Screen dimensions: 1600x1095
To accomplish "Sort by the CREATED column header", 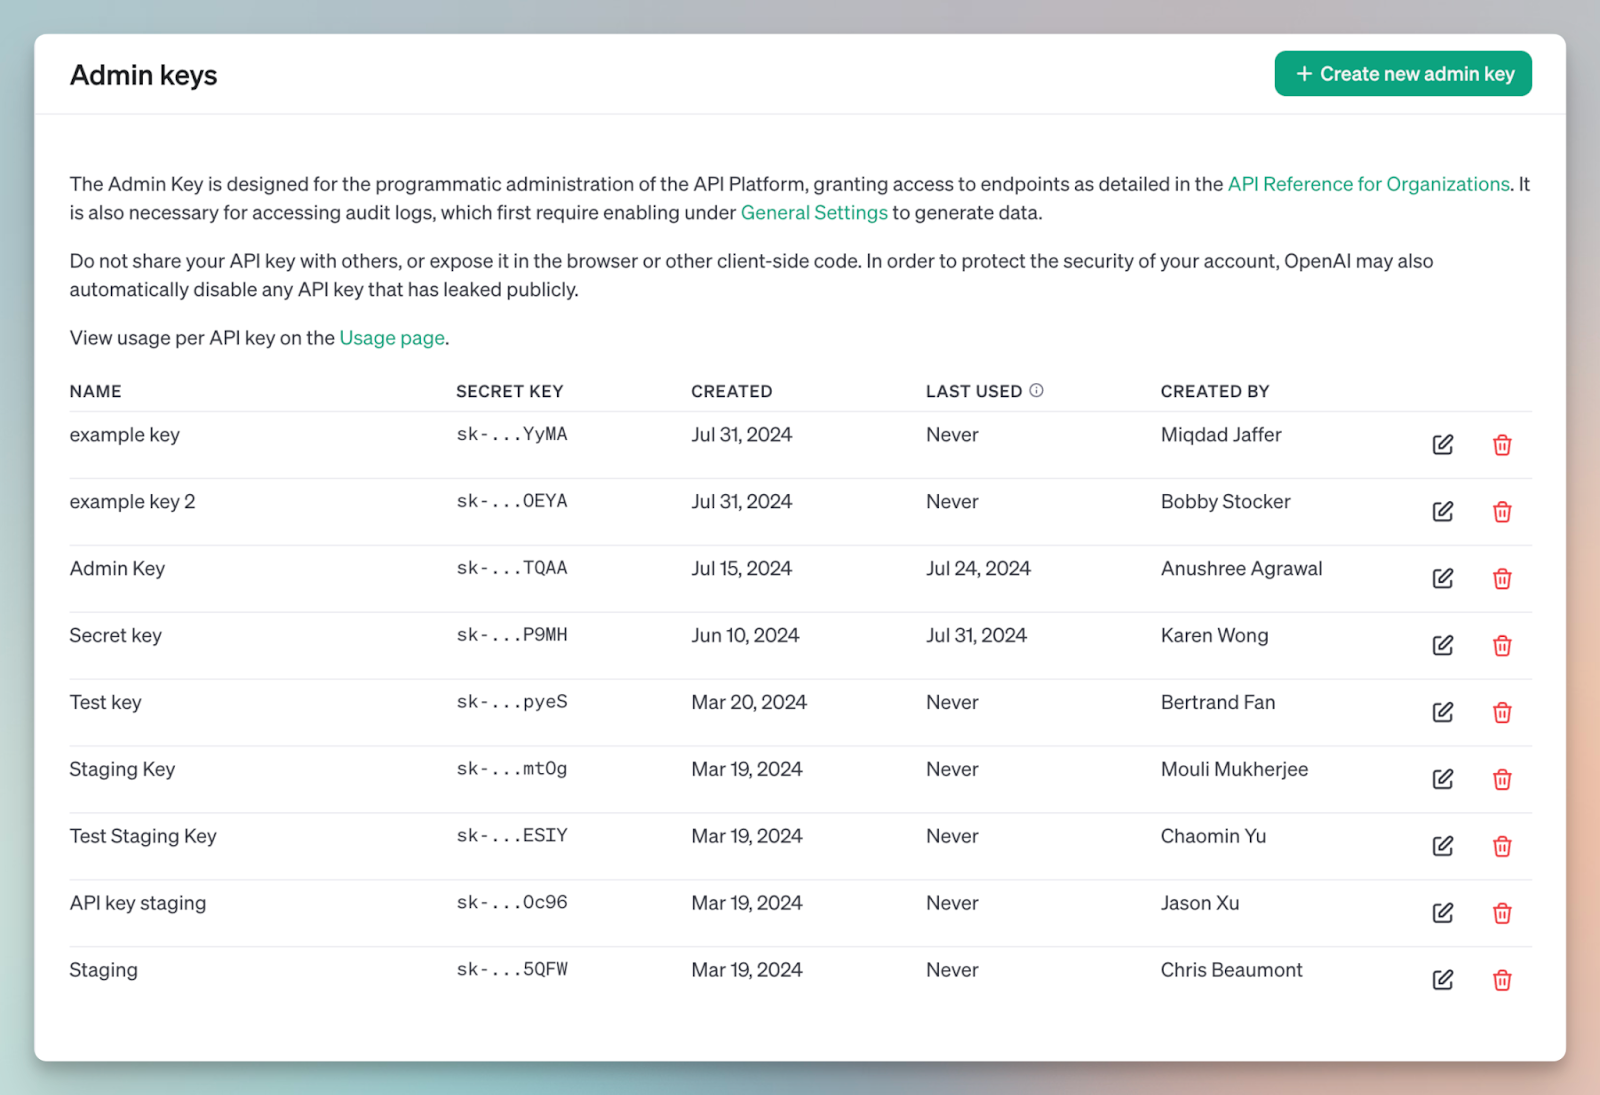I will coord(731,391).
